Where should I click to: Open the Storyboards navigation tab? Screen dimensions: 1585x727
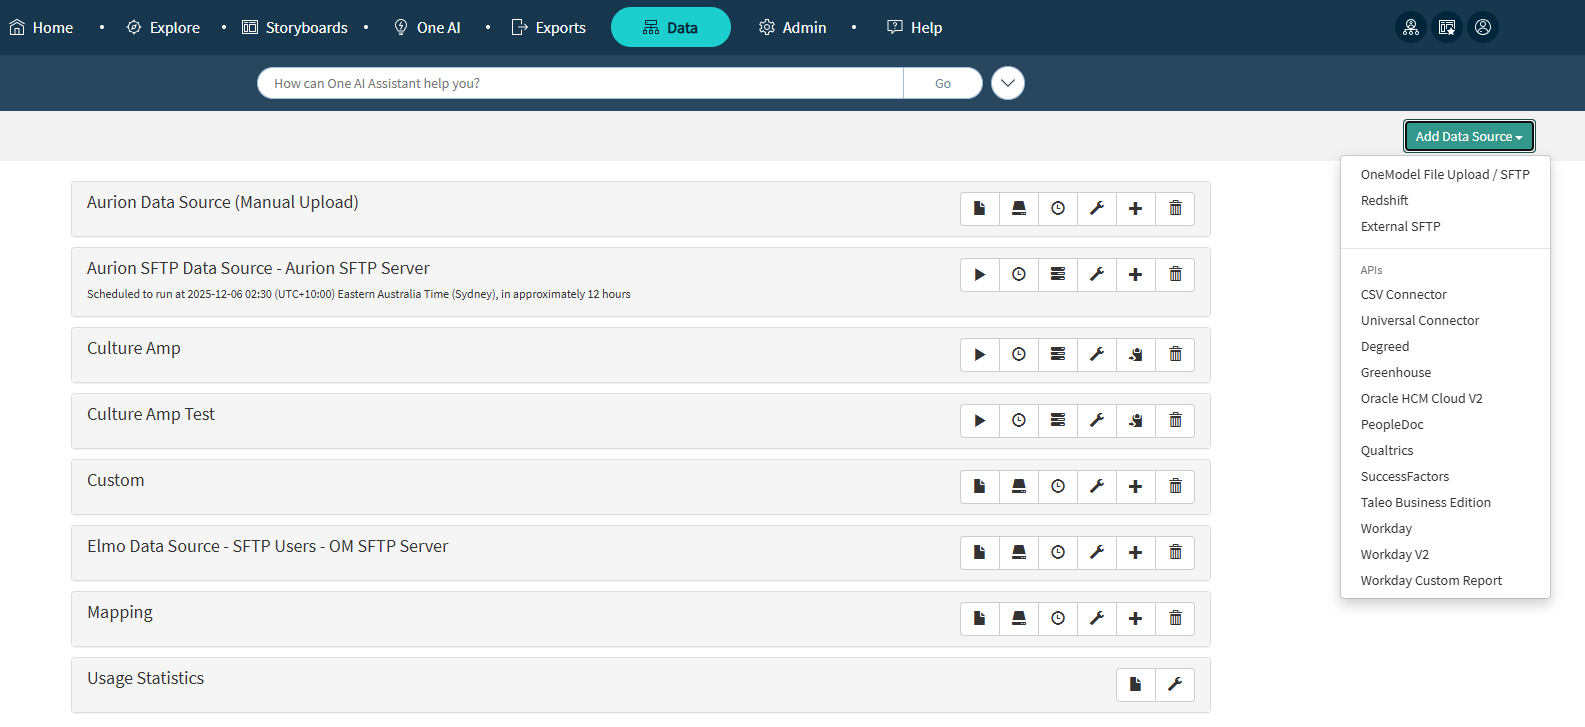click(x=295, y=27)
